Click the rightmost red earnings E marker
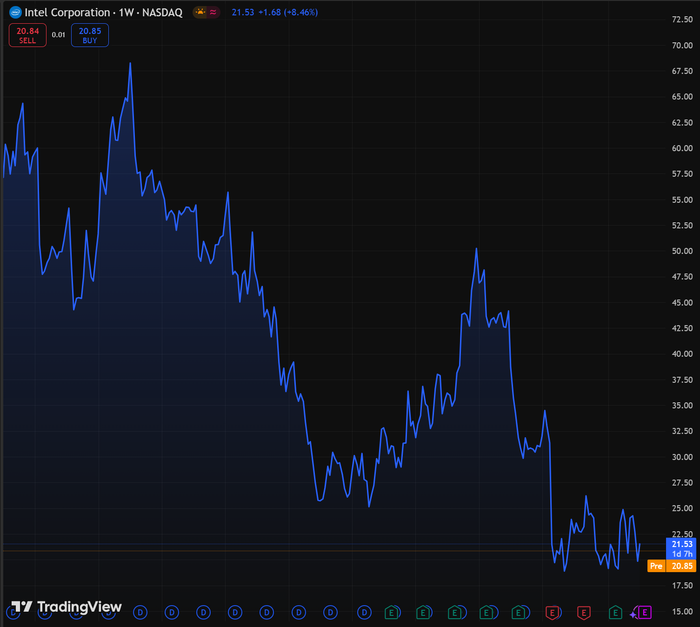Viewport: 700px width, 627px height. point(584,613)
